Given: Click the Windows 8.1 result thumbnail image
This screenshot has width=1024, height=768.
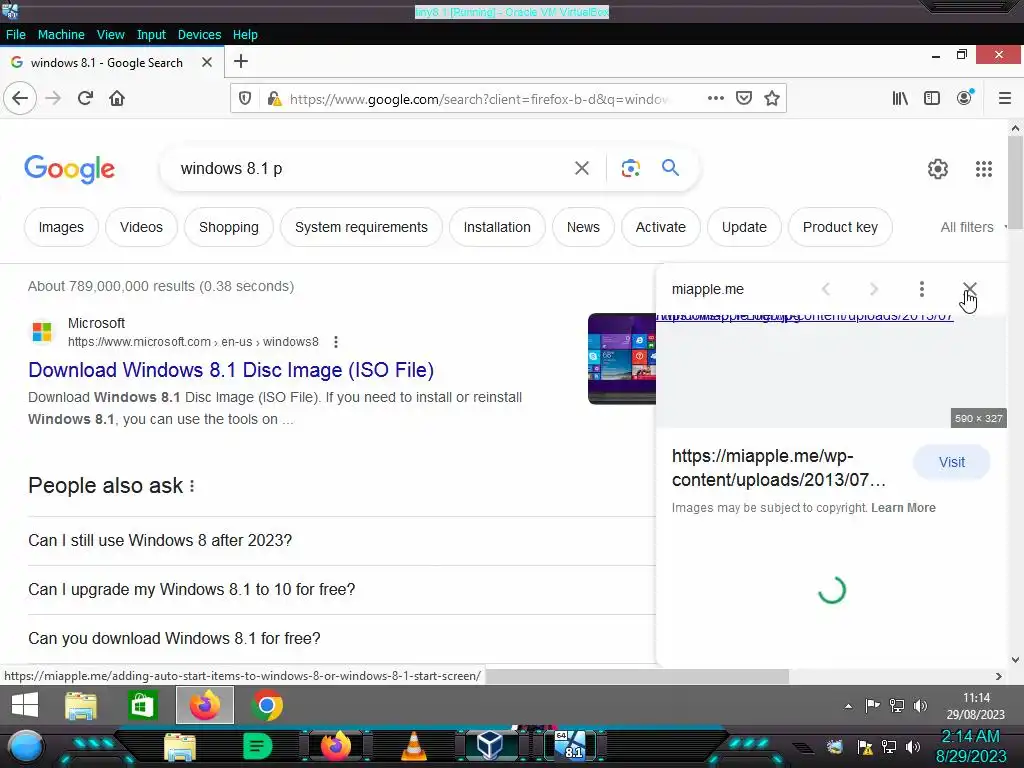Looking at the screenshot, I should (x=622, y=359).
